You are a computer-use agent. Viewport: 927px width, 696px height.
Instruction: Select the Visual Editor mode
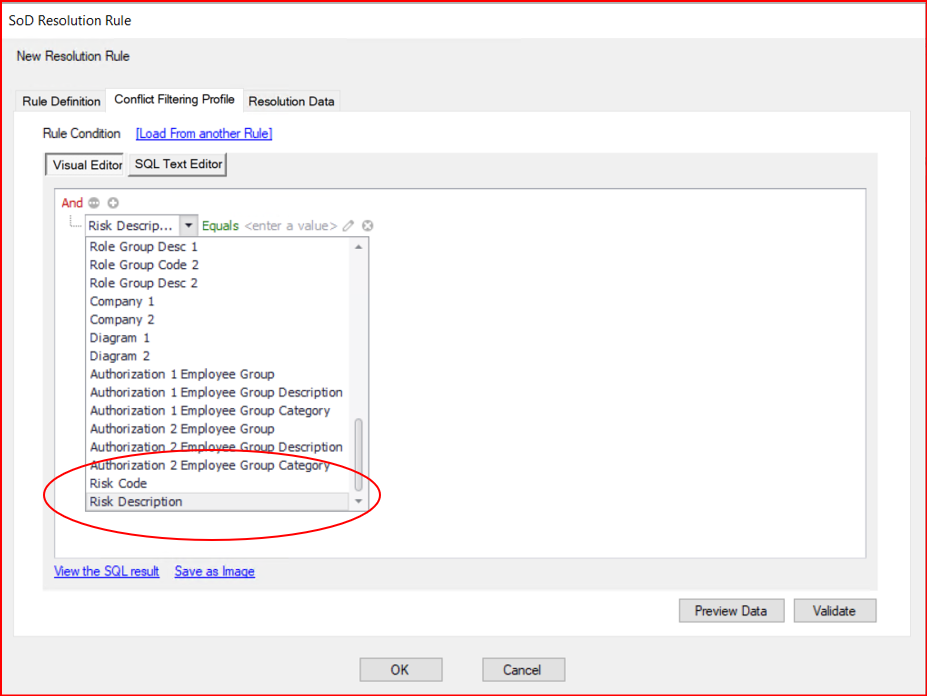87,165
